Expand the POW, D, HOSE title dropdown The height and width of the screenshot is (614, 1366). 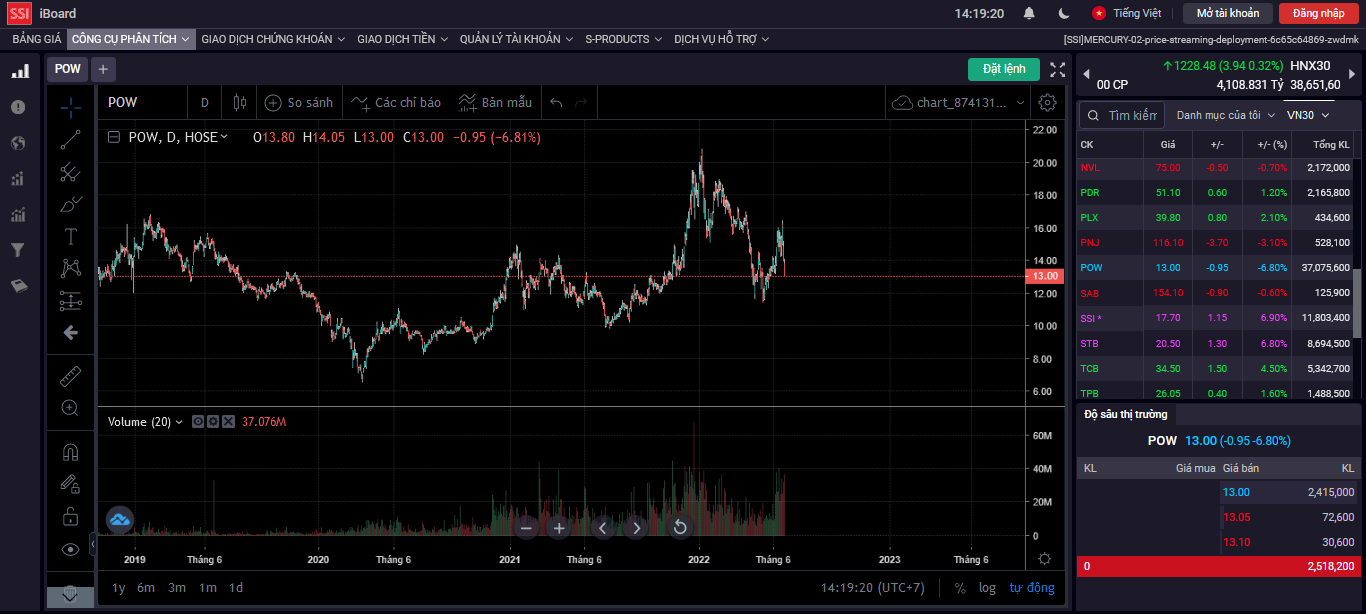point(223,137)
